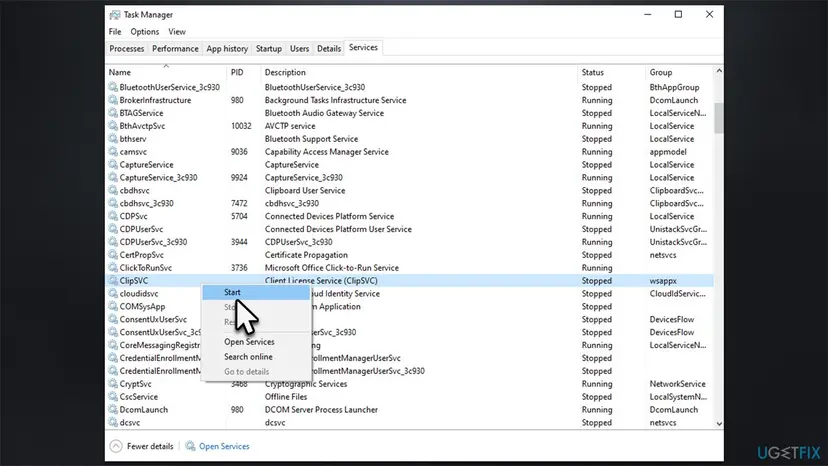Switch to the Processes tab
This screenshot has height=466, width=828.
pyautogui.click(x=127, y=49)
